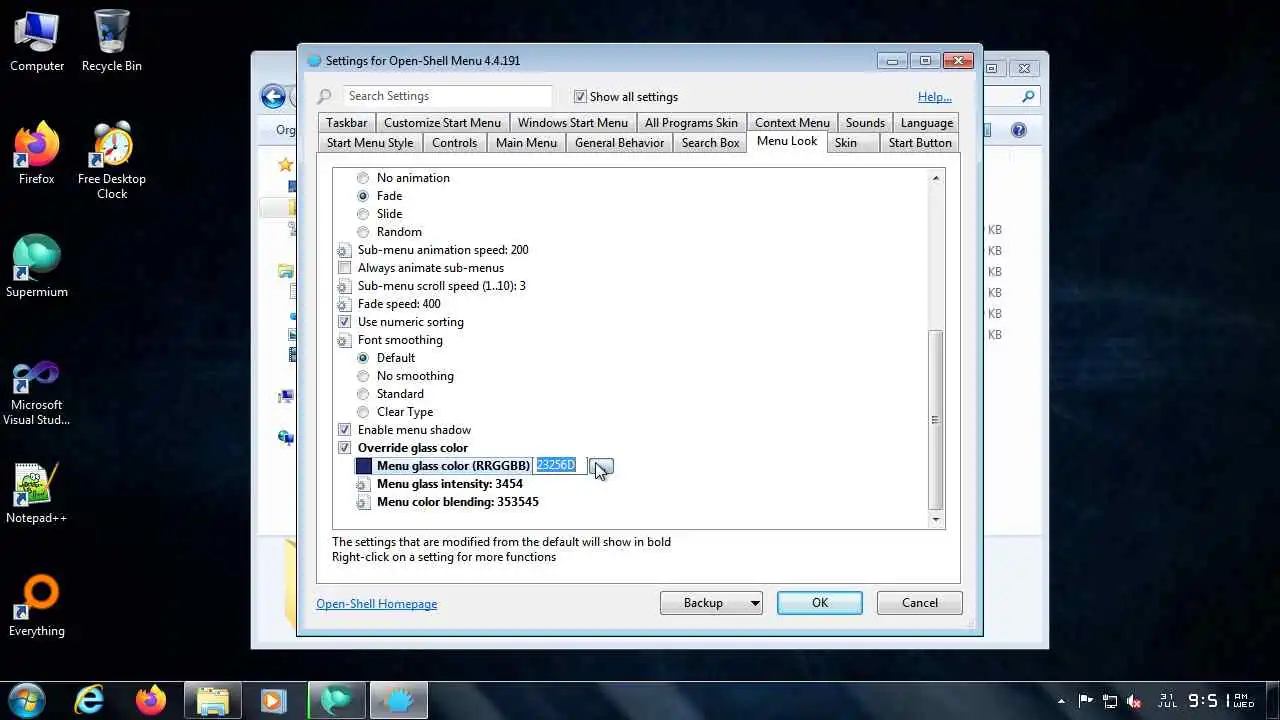Click the Font smoothing setting icon
This screenshot has height=720, width=1280.
(x=344, y=340)
